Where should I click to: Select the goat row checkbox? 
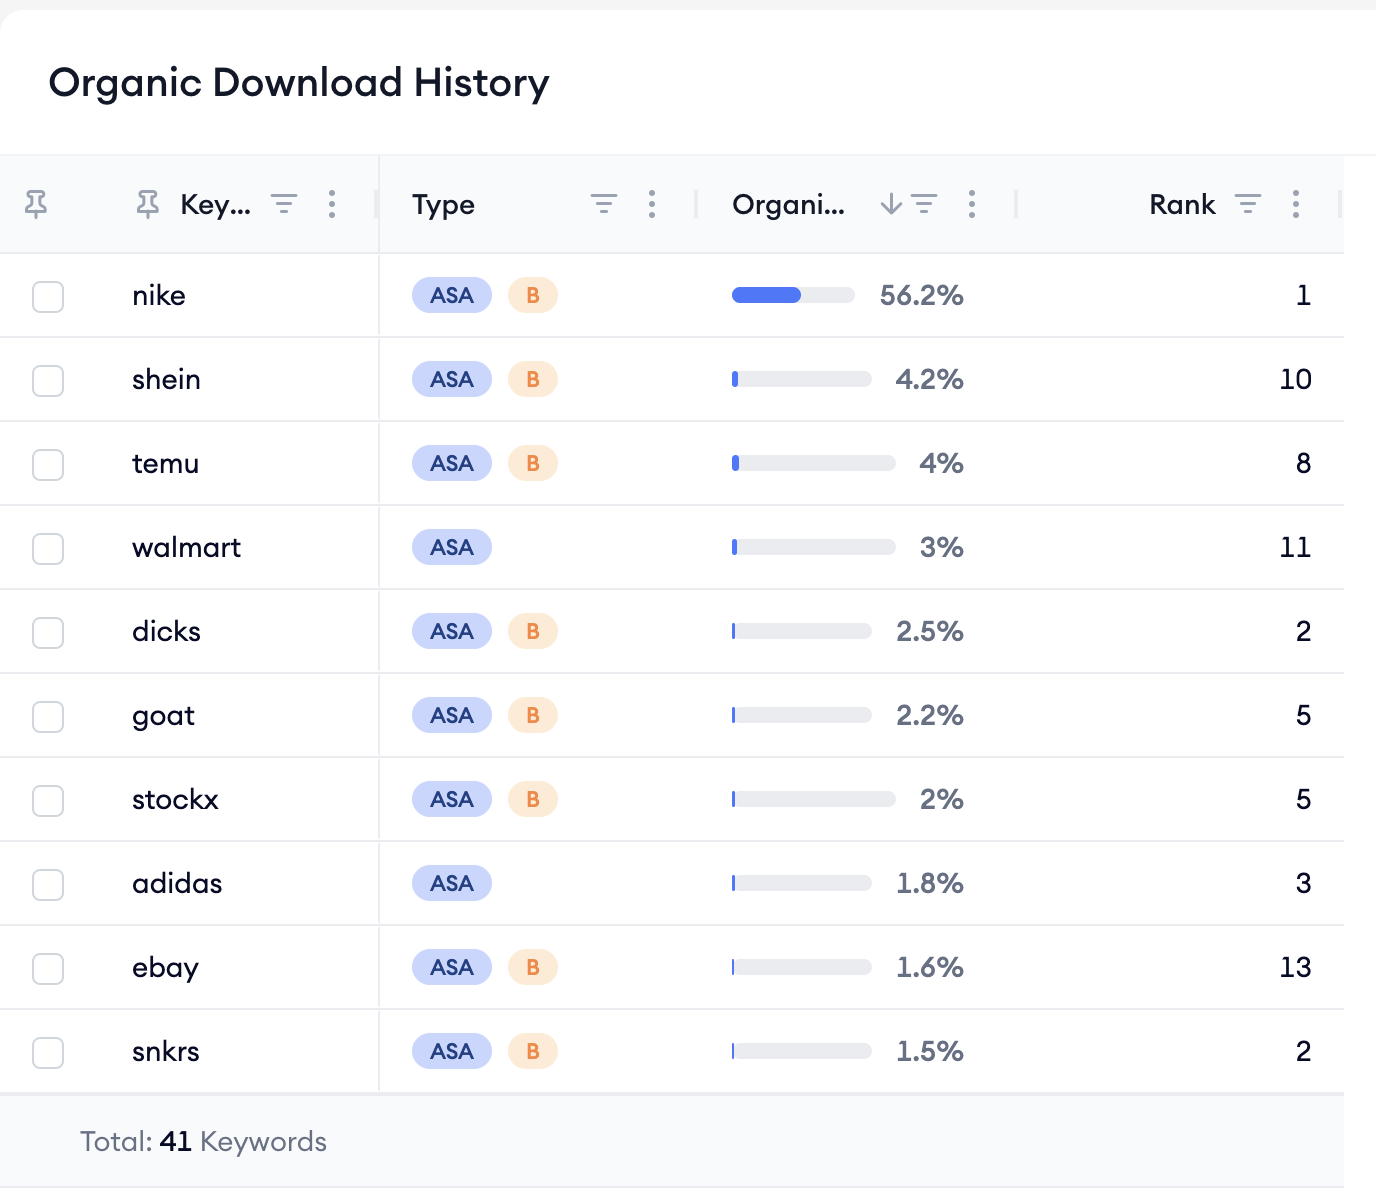[48, 717]
